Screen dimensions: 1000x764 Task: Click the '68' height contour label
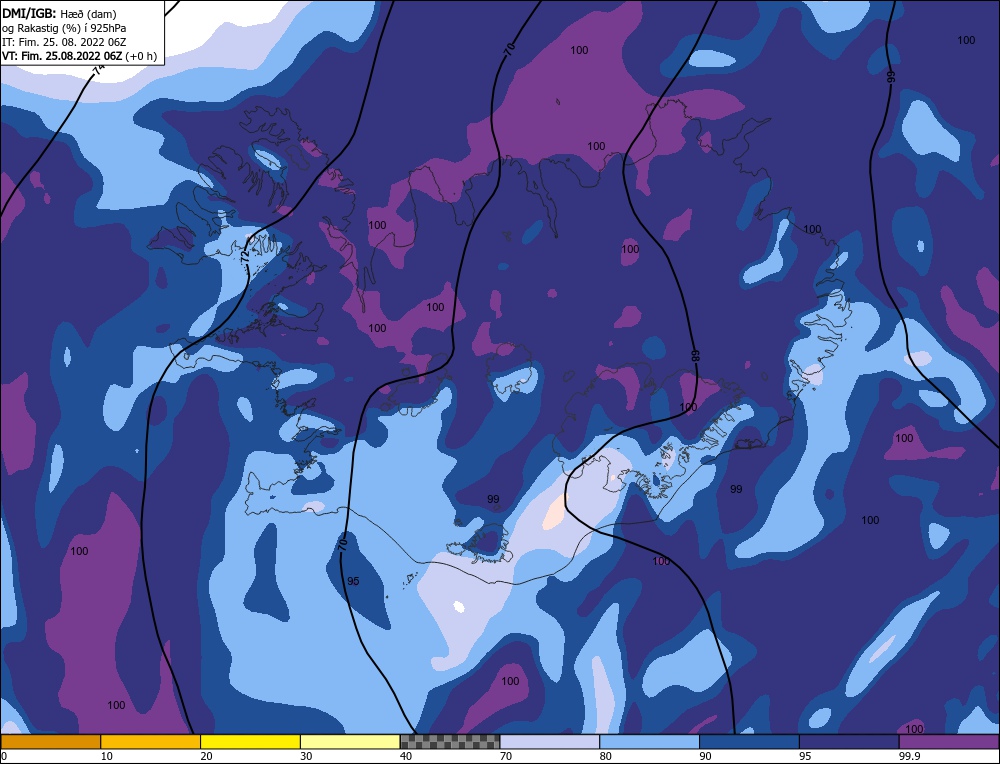pyautogui.click(x=696, y=356)
